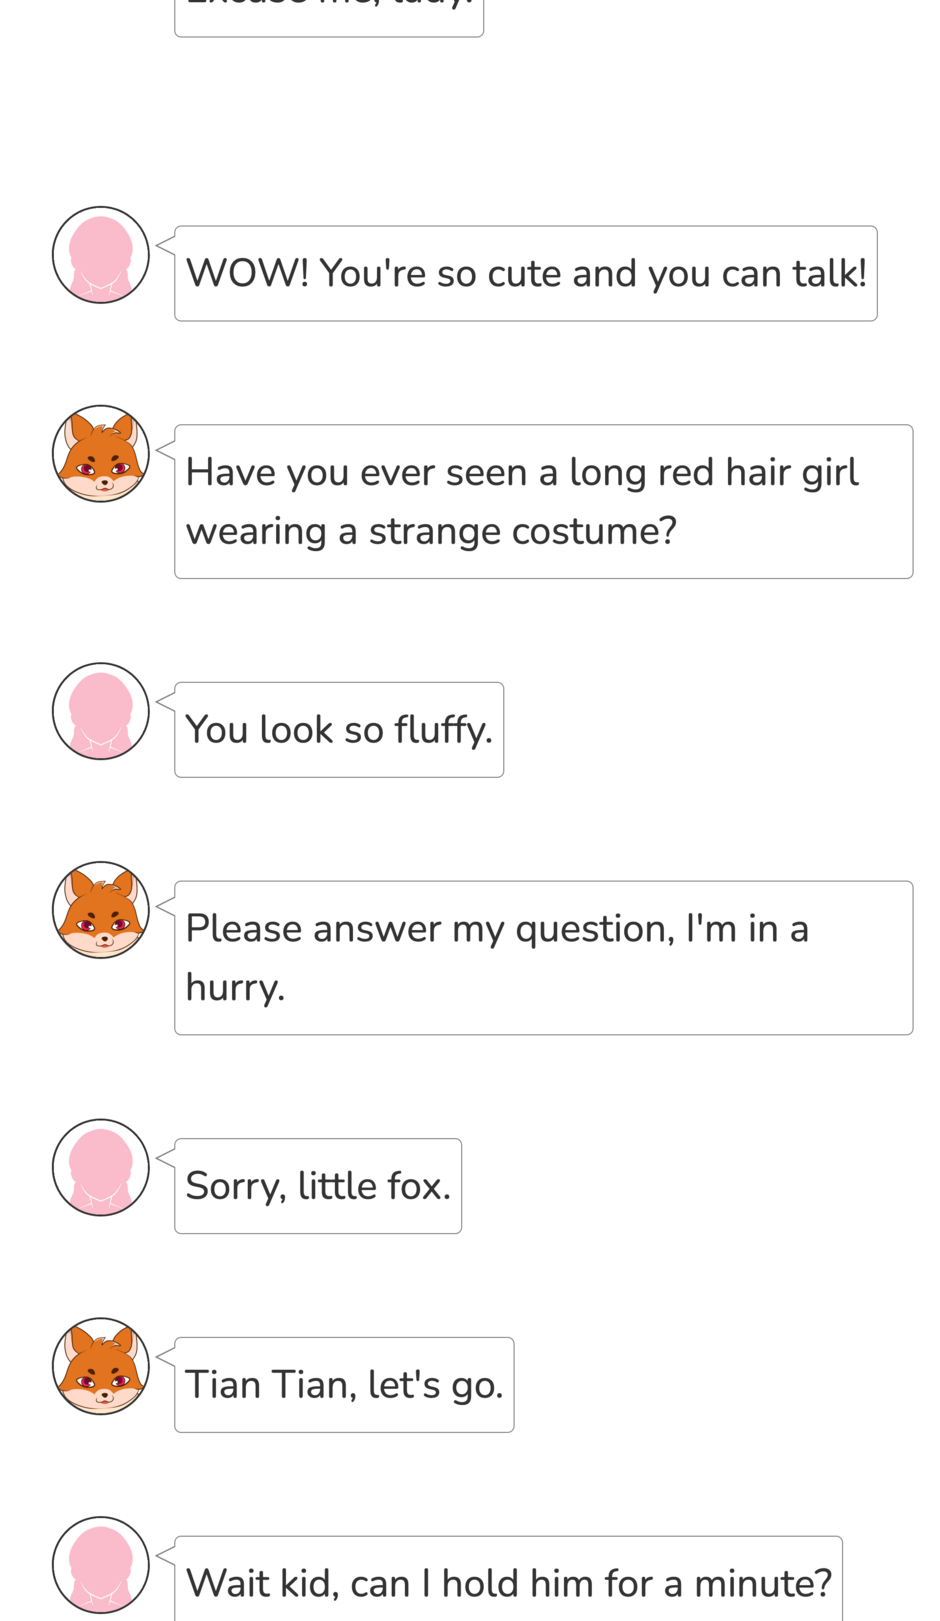This screenshot has height=1621, width=940.
Task: Click the fox avatar beside the red hair question
Action: tap(101, 454)
